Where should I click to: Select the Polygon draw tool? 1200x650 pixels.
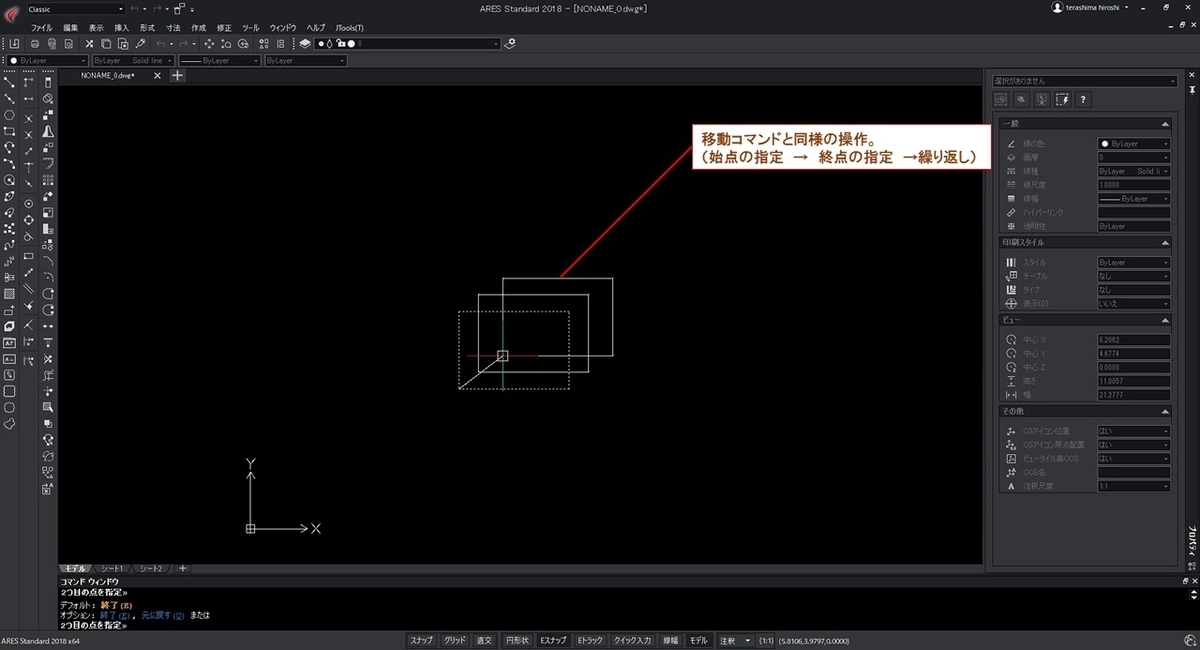coord(9,114)
